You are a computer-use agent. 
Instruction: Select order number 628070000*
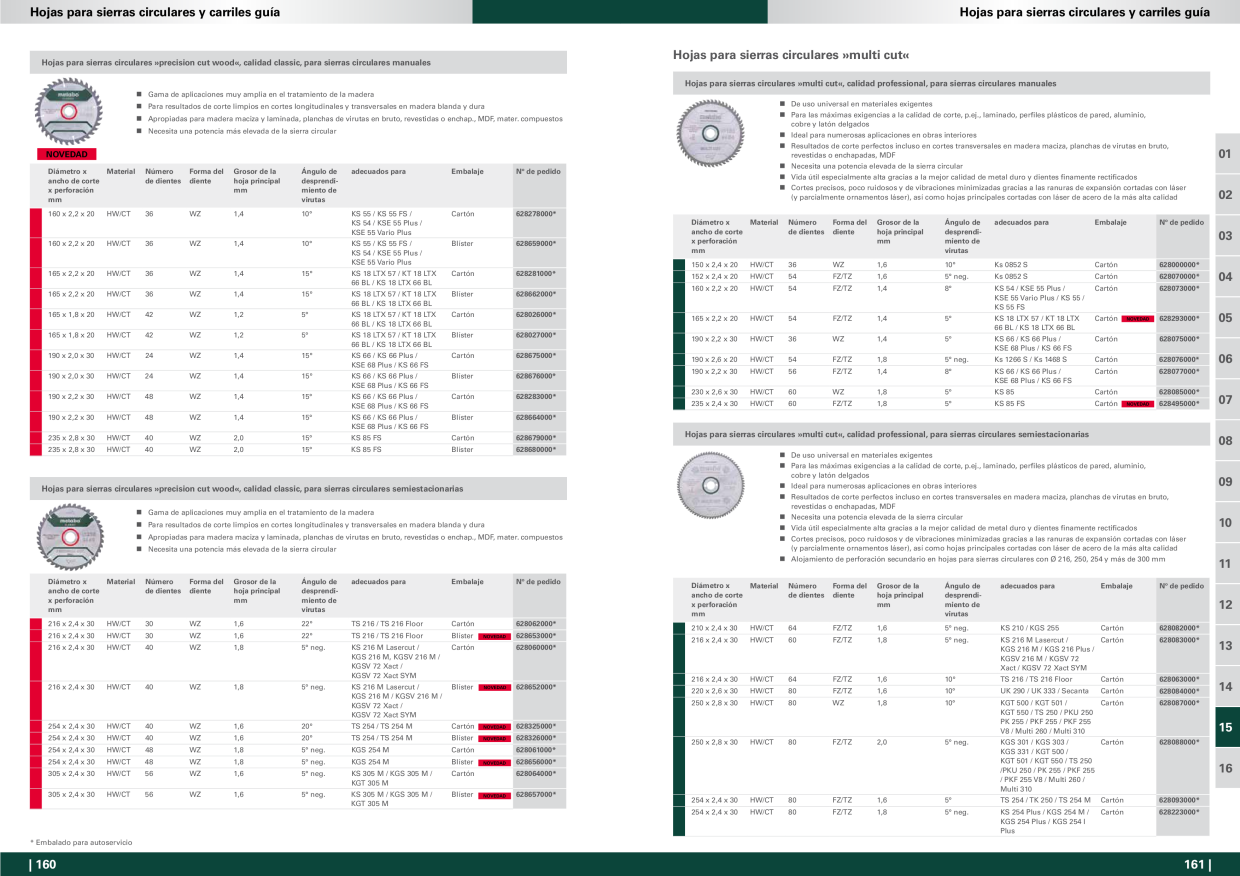click(x=1179, y=276)
